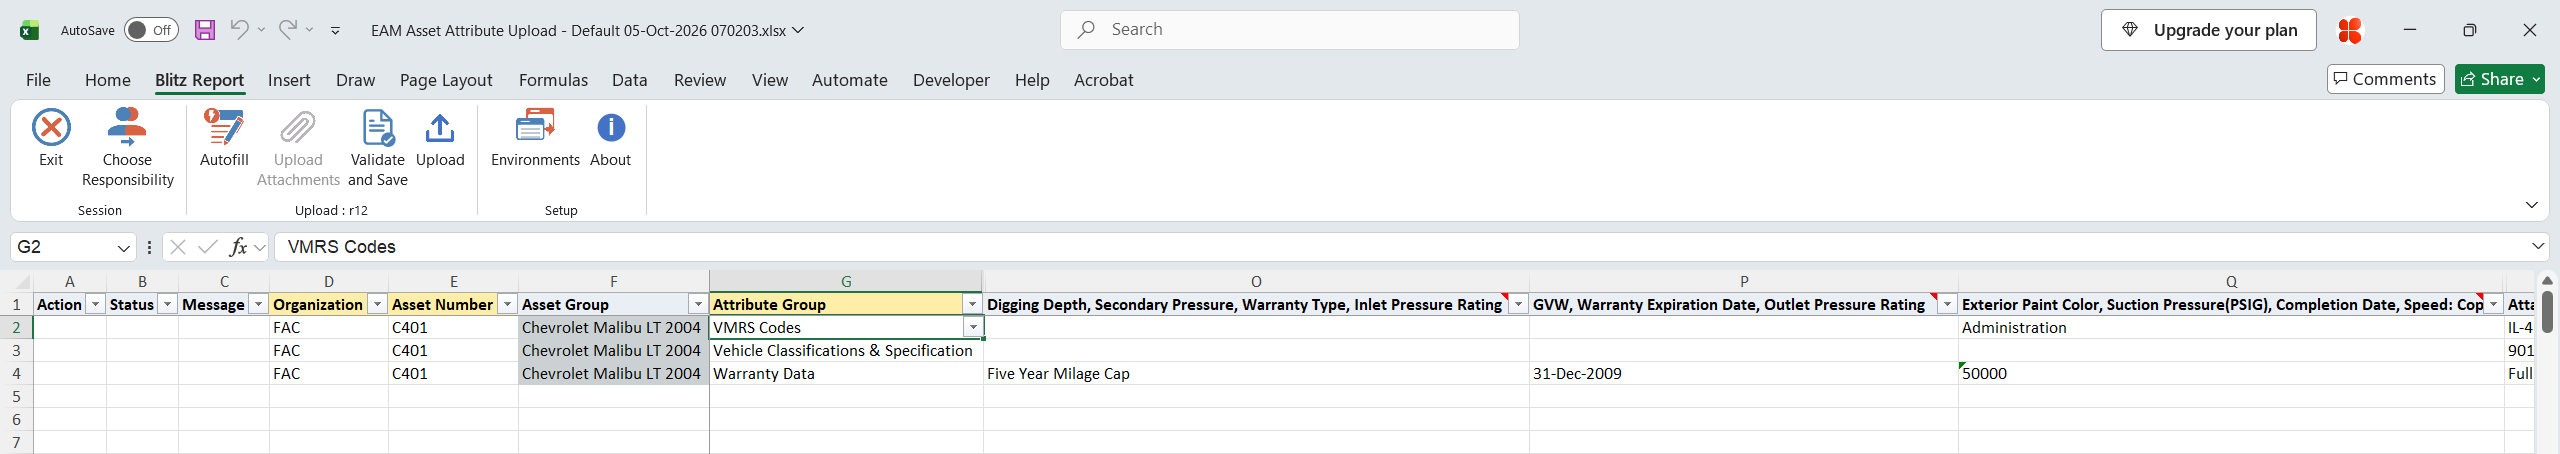The image size is (2560, 454).
Task: Switch to the Acrobat tab
Action: click(1104, 80)
